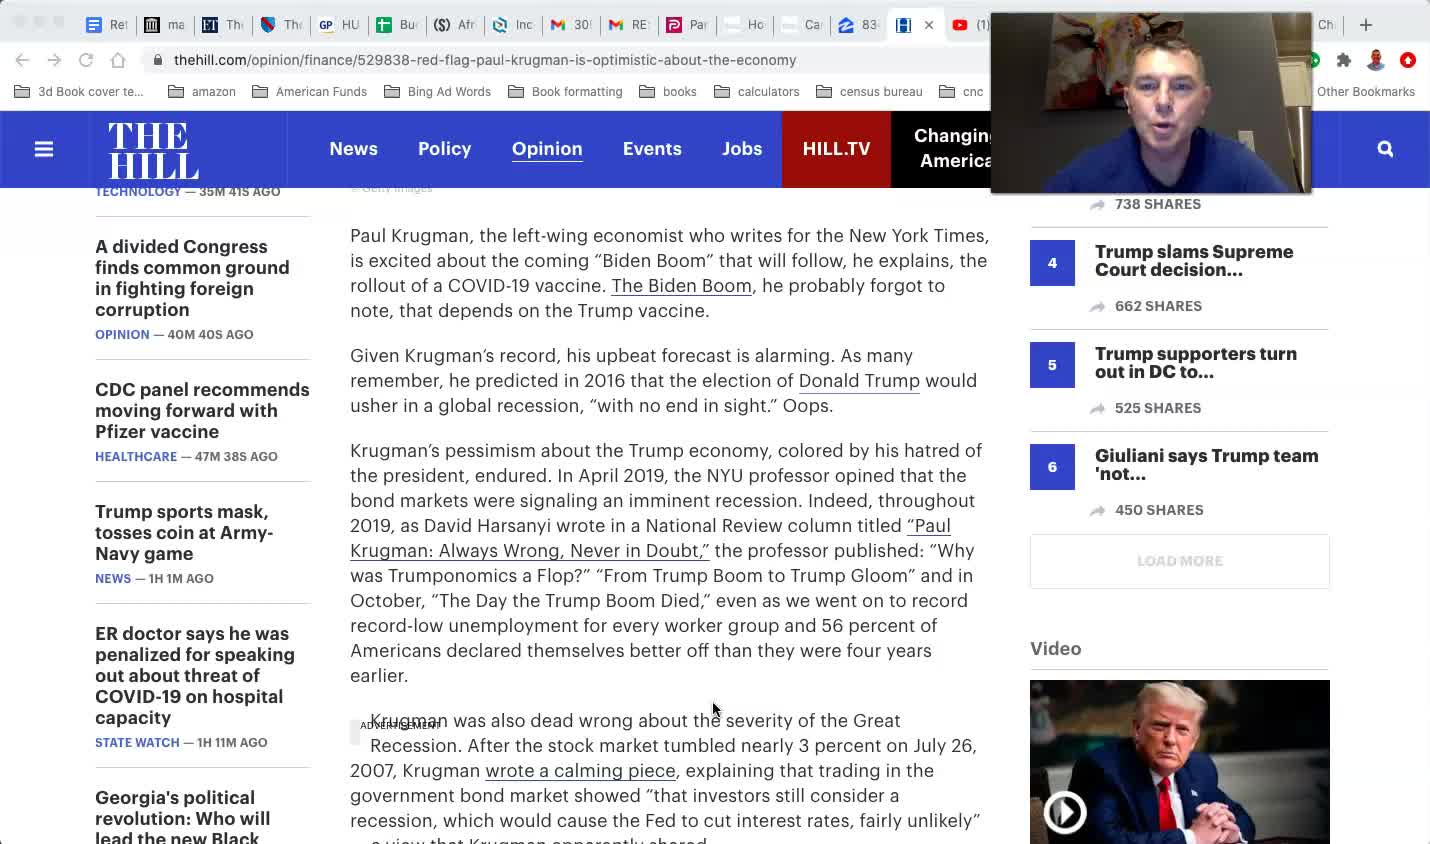Open Other Bookmarks folder

1365,91
